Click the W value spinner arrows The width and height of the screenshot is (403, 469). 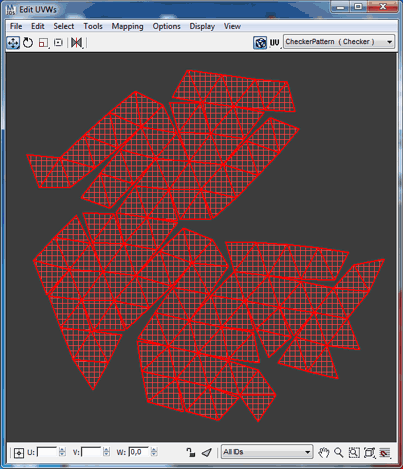(154, 452)
